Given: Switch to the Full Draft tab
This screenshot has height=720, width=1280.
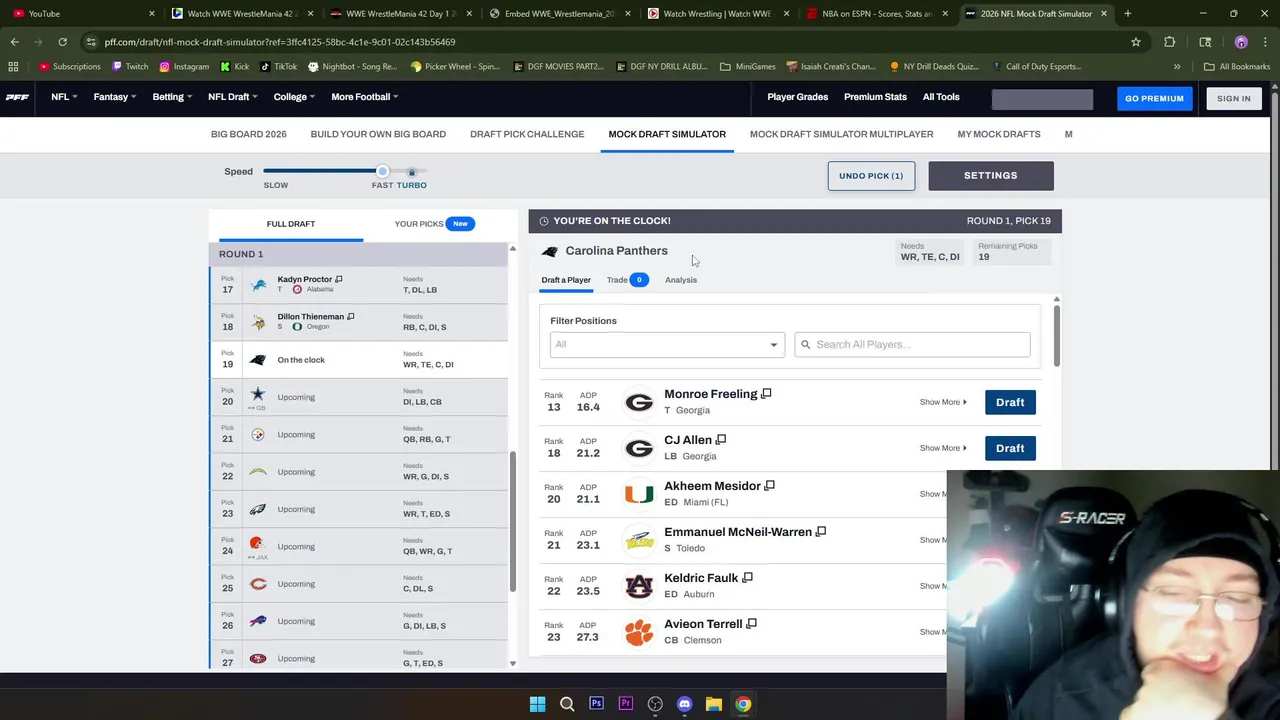Looking at the screenshot, I should [291, 224].
